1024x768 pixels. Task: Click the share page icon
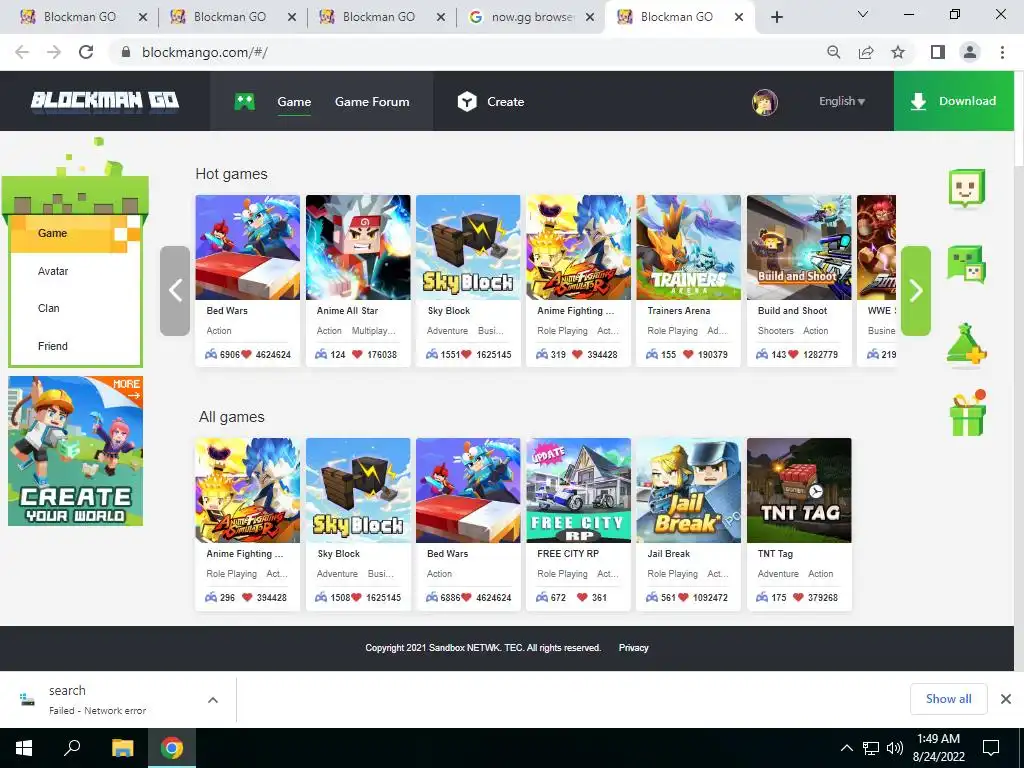(866, 52)
